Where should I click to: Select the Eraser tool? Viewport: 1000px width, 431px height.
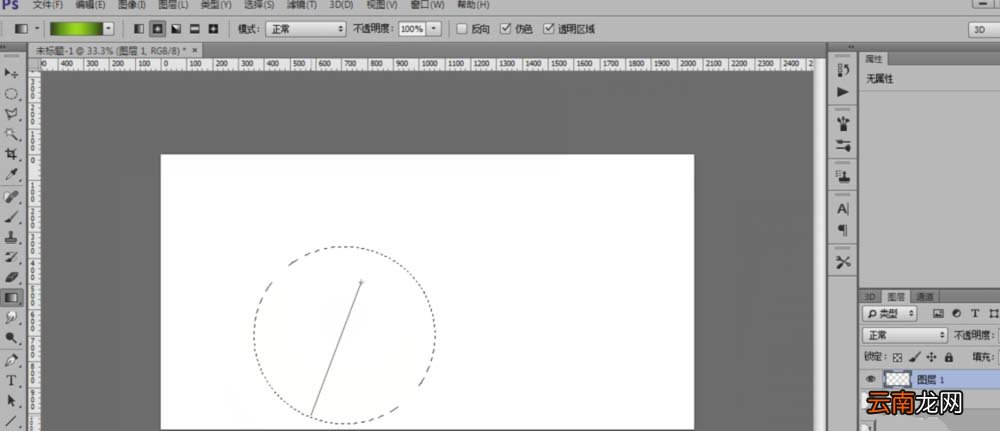[x=11, y=277]
